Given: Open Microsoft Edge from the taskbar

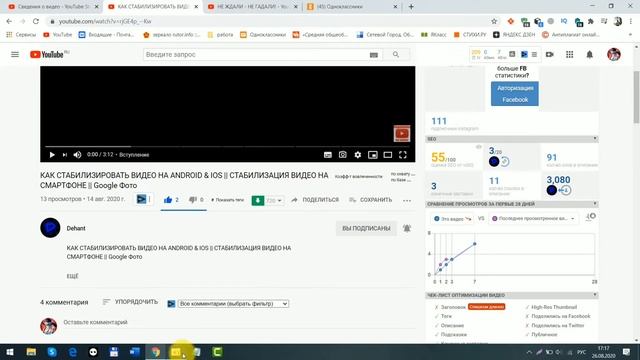Looking at the screenshot, I should 73,352.
